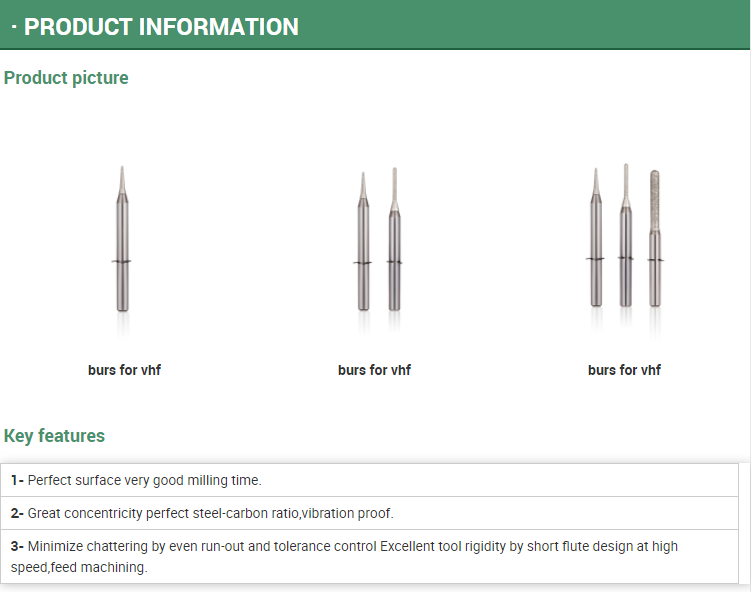The width and height of the screenshot is (751, 592).
Task: Click the pointed bur in the left image
Action: pyautogui.click(x=123, y=239)
